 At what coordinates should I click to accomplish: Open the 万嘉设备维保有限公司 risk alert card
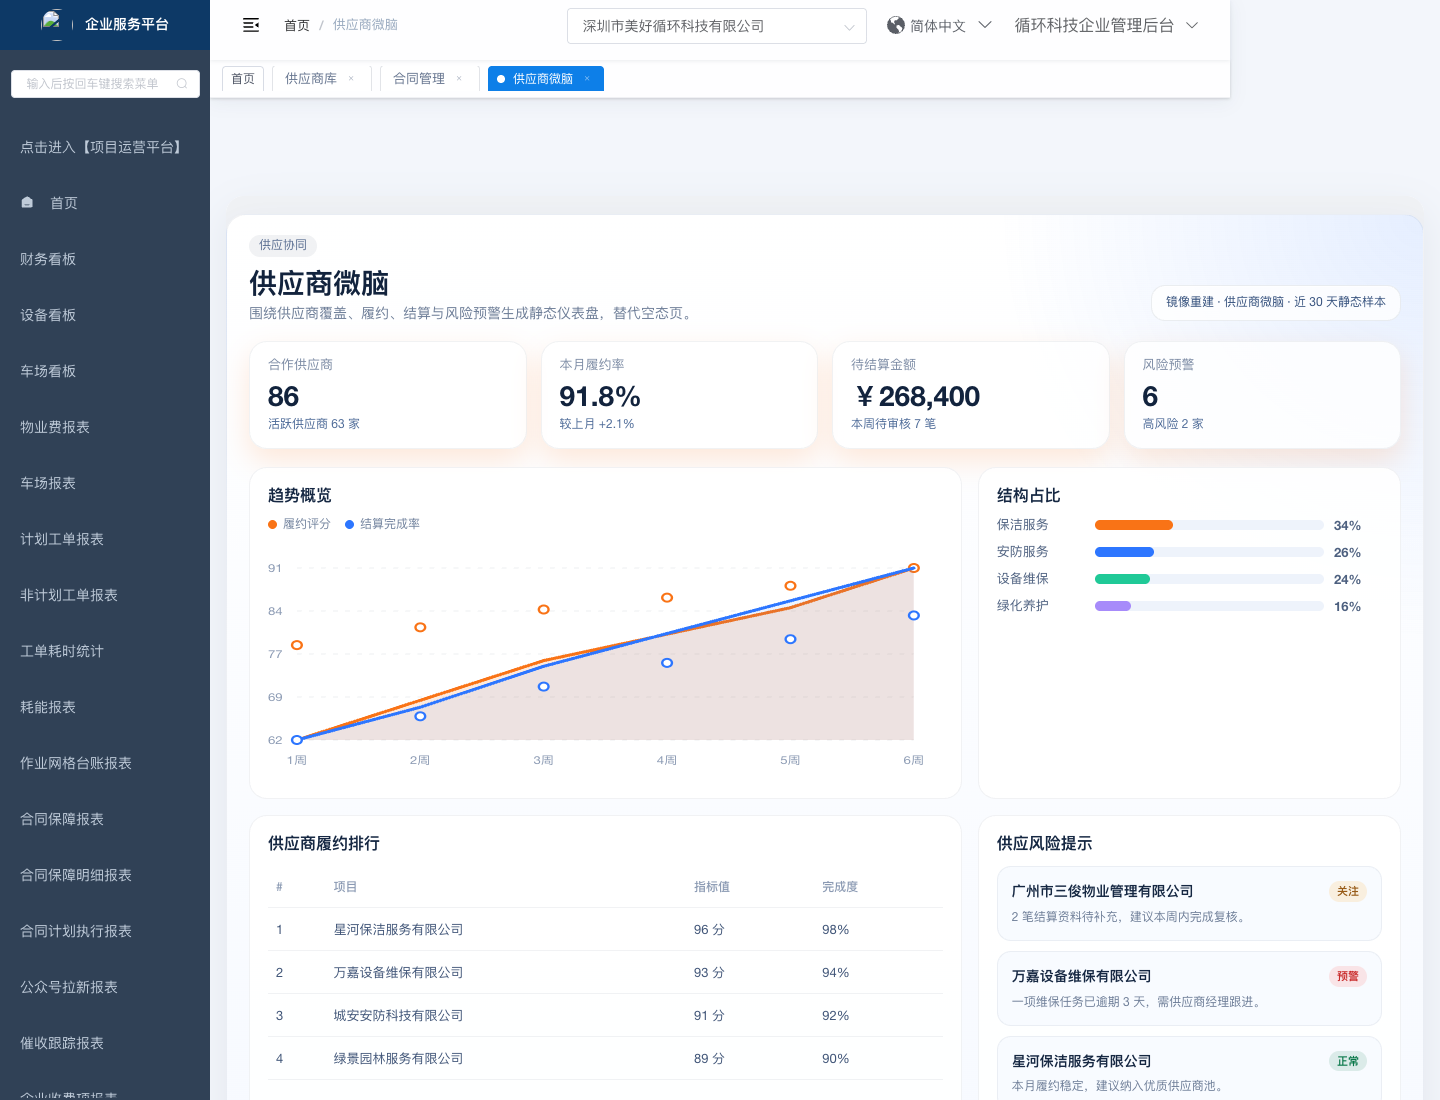1188,988
